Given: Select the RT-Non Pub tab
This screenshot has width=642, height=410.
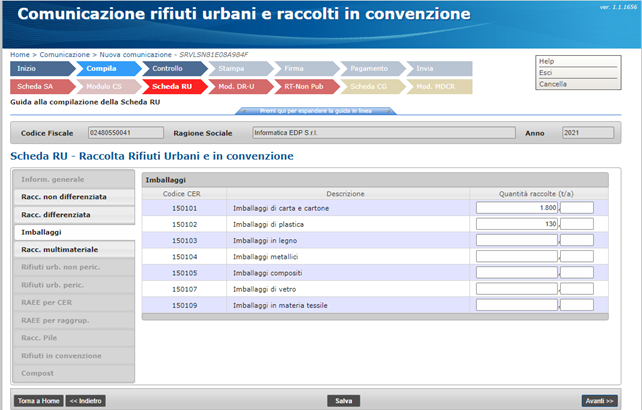Looking at the screenshot, I should [306, 86].
